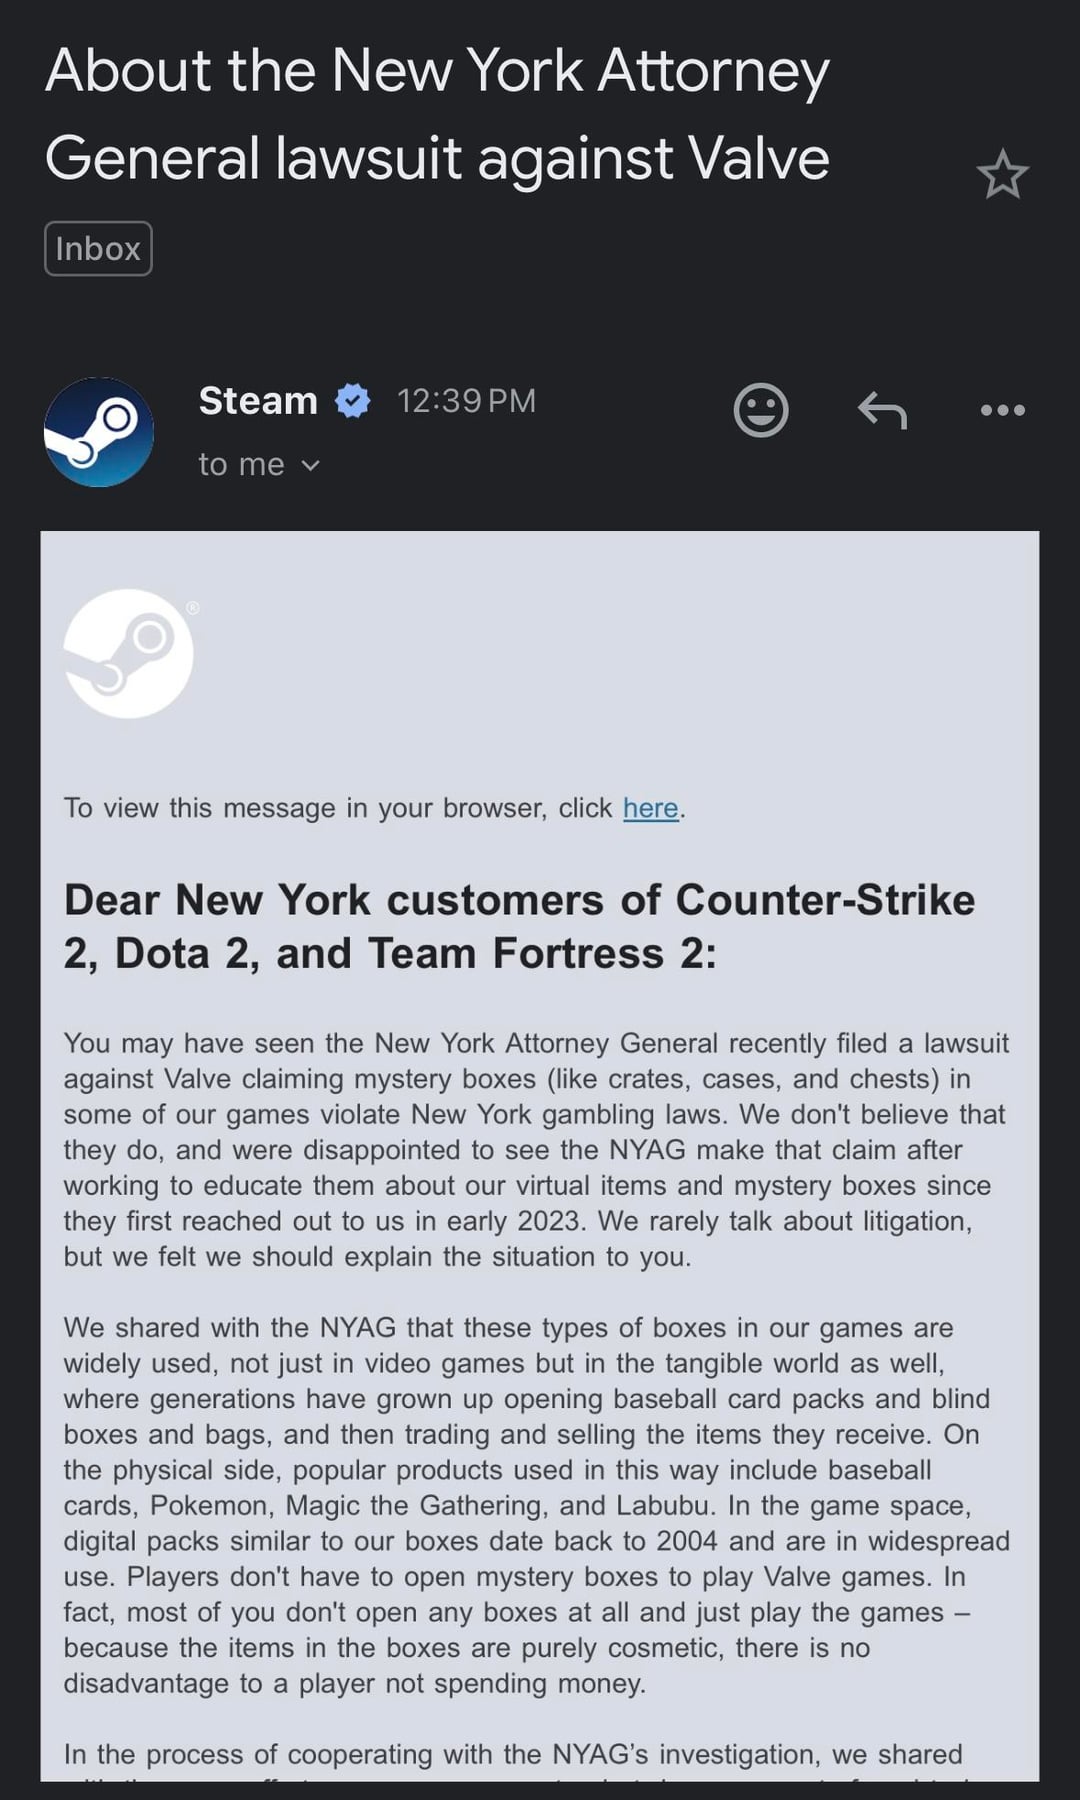Tap the email subject about Valve lawsuit

tap(437, 114)
